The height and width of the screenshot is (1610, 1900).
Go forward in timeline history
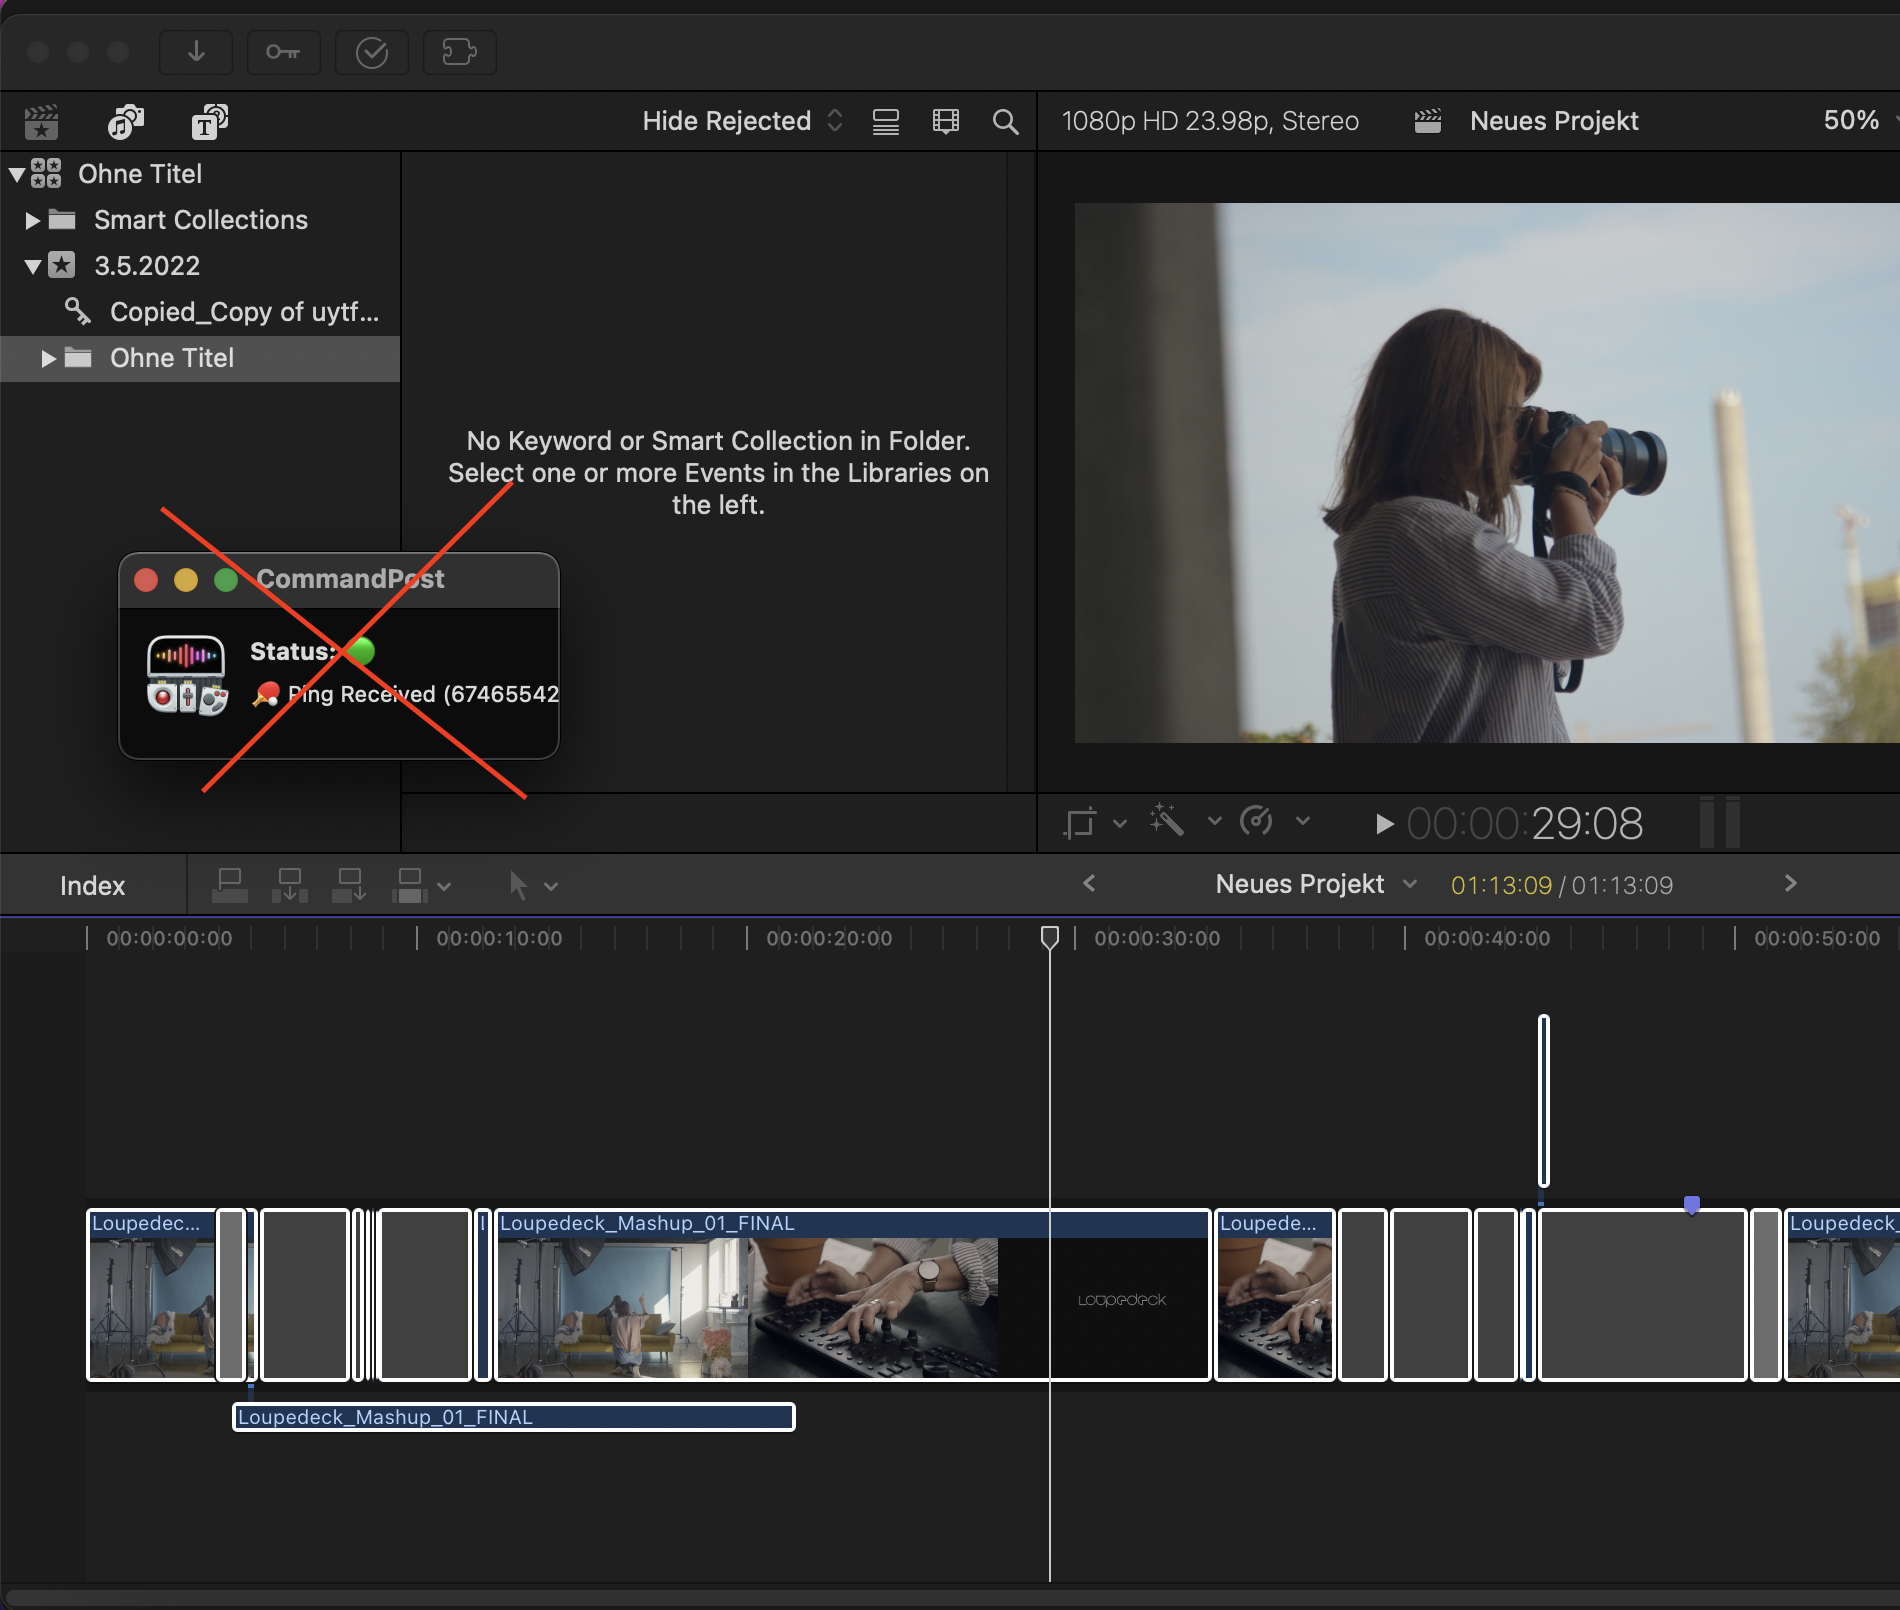[x=1790, y=883]
